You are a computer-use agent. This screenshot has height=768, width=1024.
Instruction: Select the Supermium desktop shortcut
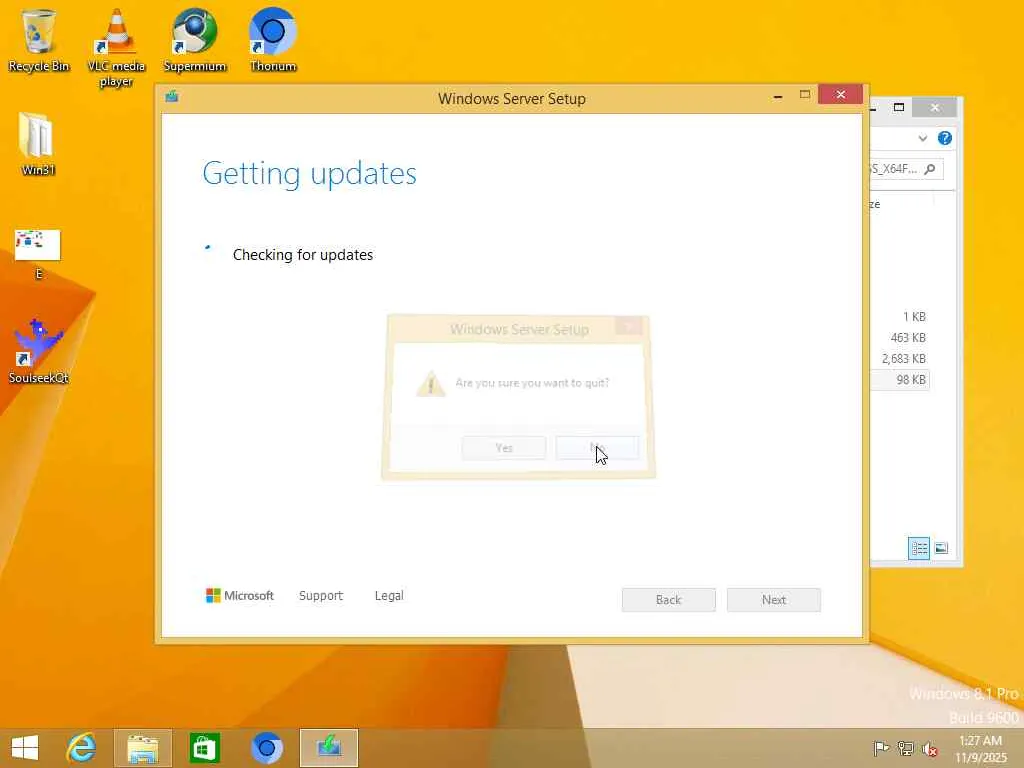pos(195,40)
